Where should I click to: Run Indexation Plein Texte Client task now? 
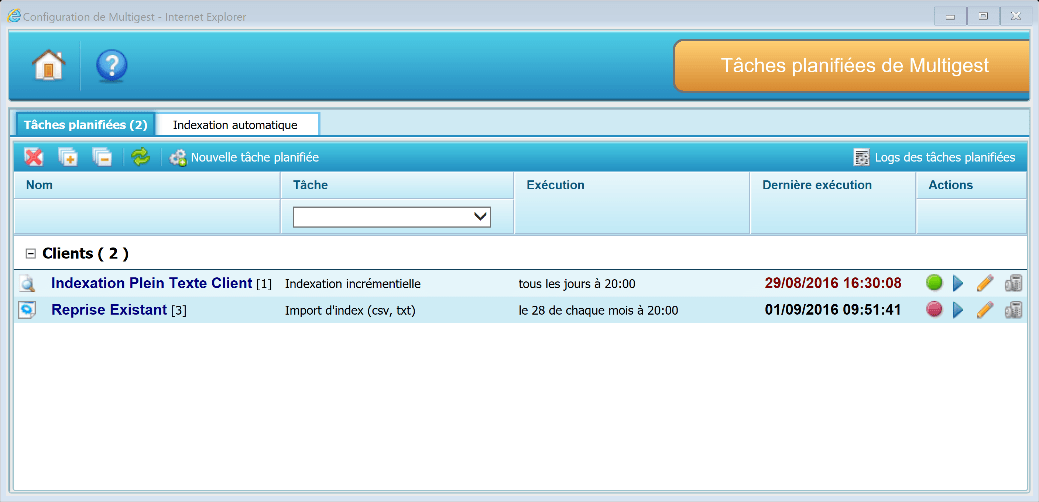[x=958, y=283]
